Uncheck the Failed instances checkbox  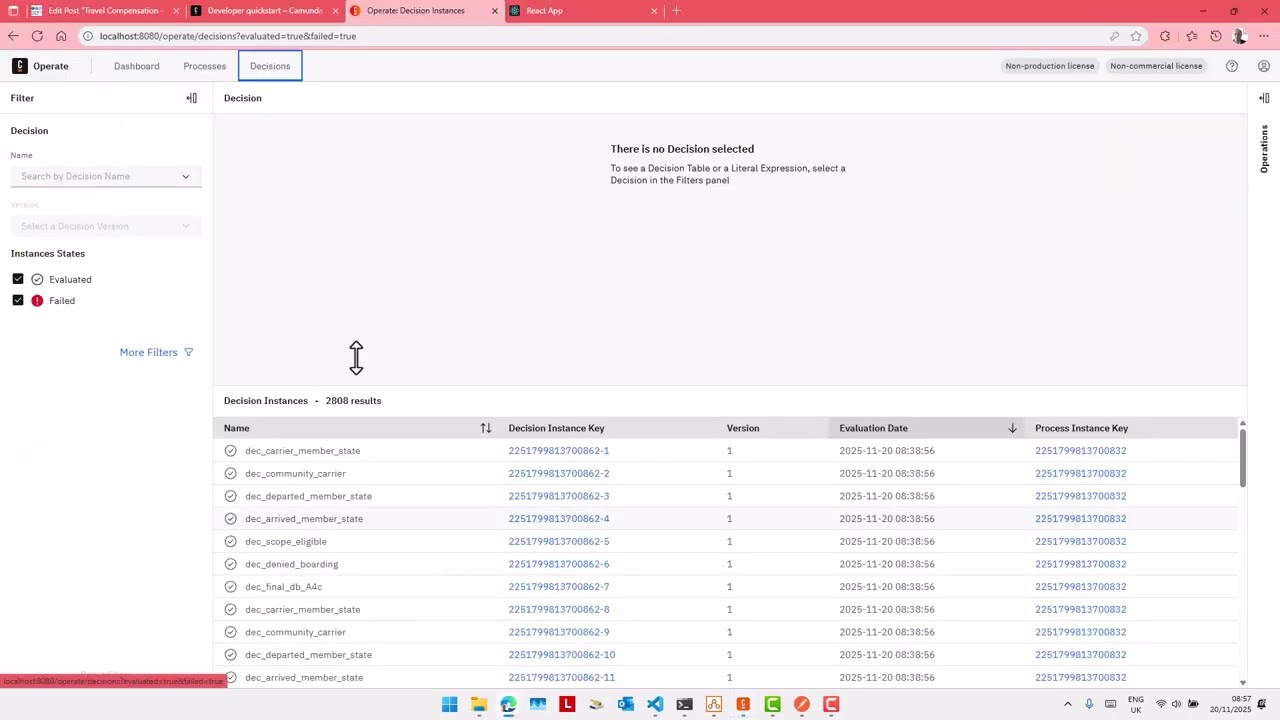coord(18,300)
